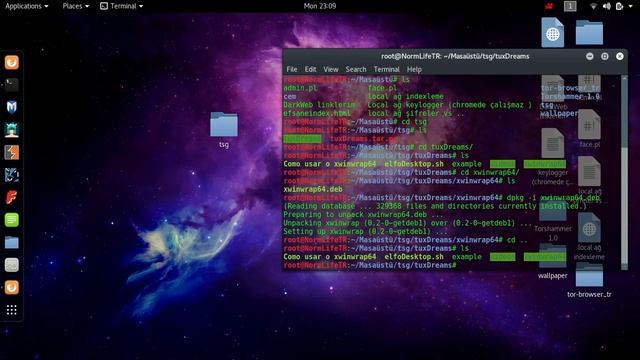This screenshot has width=640, height=360.
Task: Open the Terminal menu in the menubar
Action: click(387, 69)
